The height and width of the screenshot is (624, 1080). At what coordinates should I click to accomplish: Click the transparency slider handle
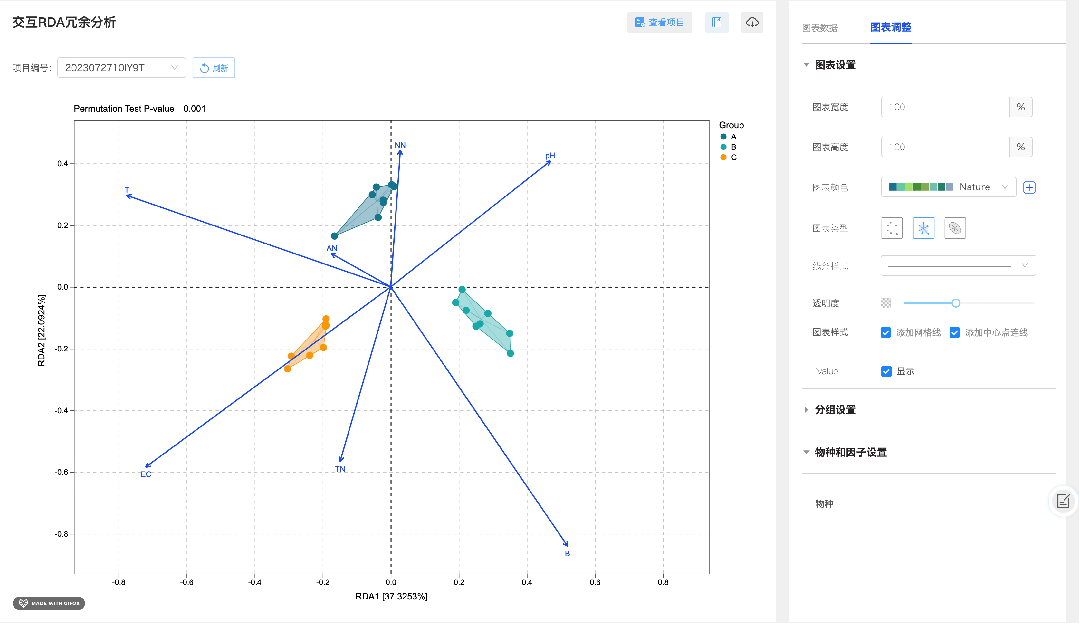click(x=956, y=302)
